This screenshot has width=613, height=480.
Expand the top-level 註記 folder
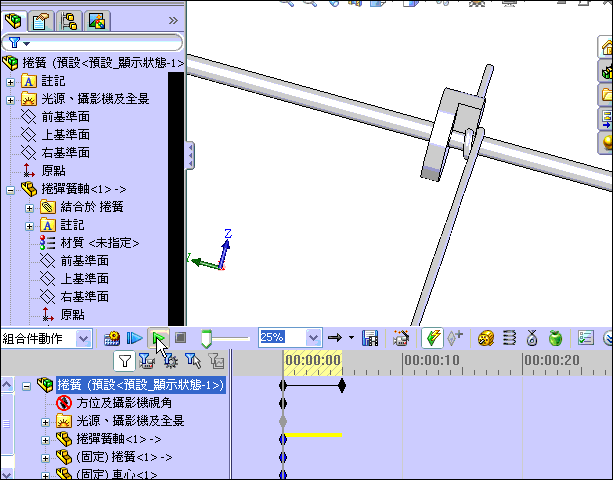11,82
